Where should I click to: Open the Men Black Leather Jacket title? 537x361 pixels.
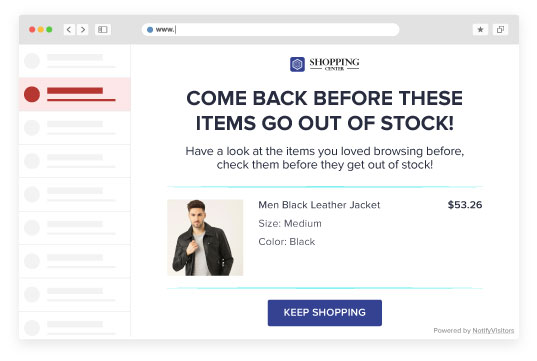tap(319, 205)
